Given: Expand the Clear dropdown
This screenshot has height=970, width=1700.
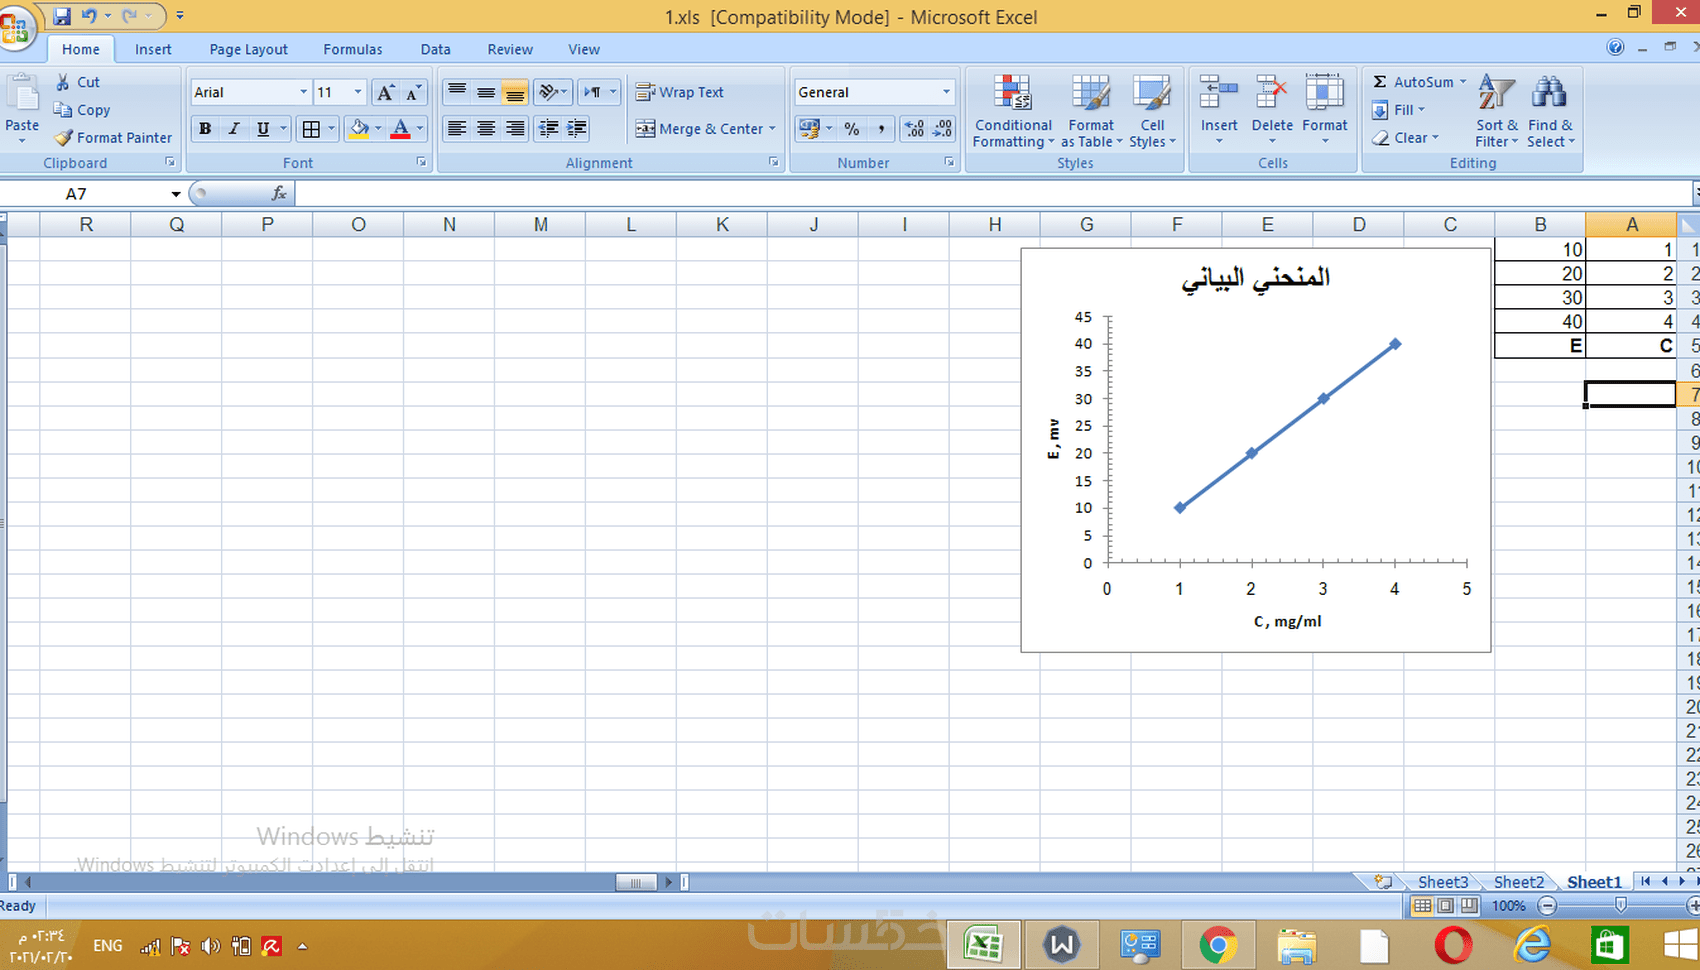Looking at the screenshot, I should coord(1435,138).
